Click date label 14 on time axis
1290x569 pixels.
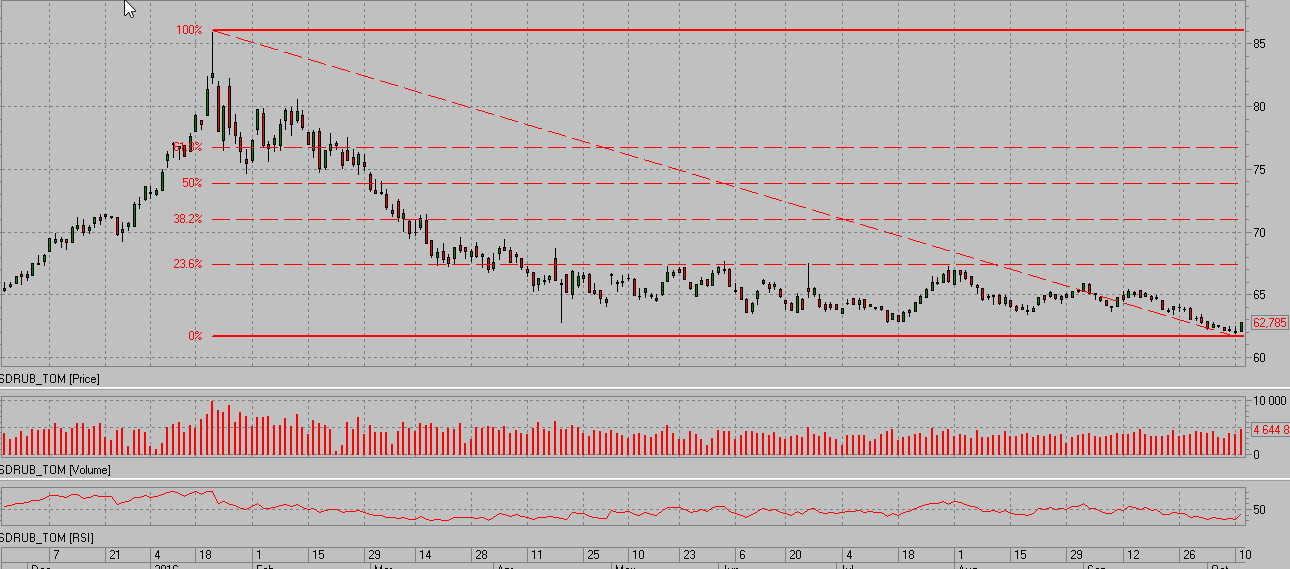[424, 554]
